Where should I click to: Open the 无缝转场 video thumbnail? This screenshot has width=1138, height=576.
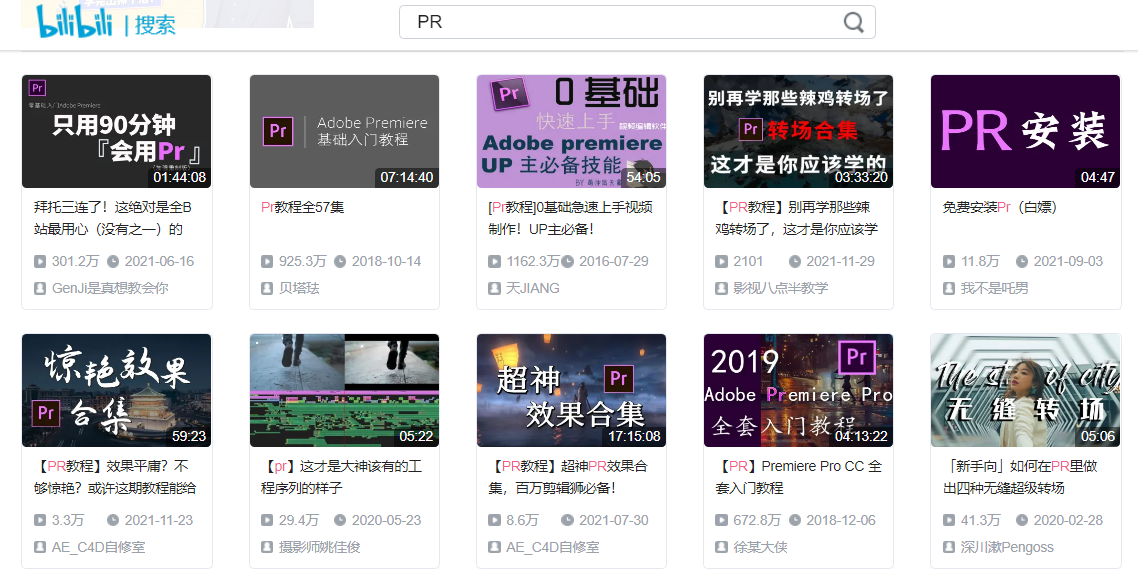click(1026, 390)
